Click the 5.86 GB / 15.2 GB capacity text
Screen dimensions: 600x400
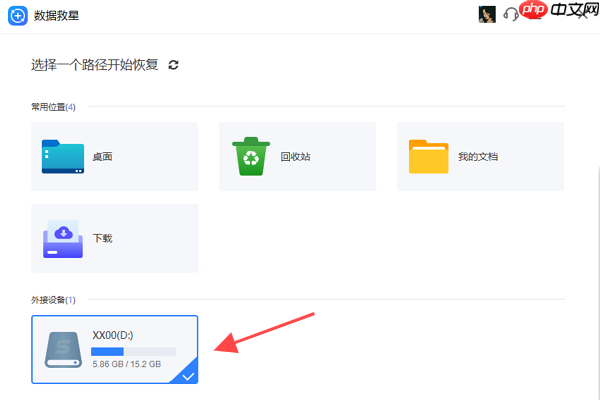click(127, 364)
